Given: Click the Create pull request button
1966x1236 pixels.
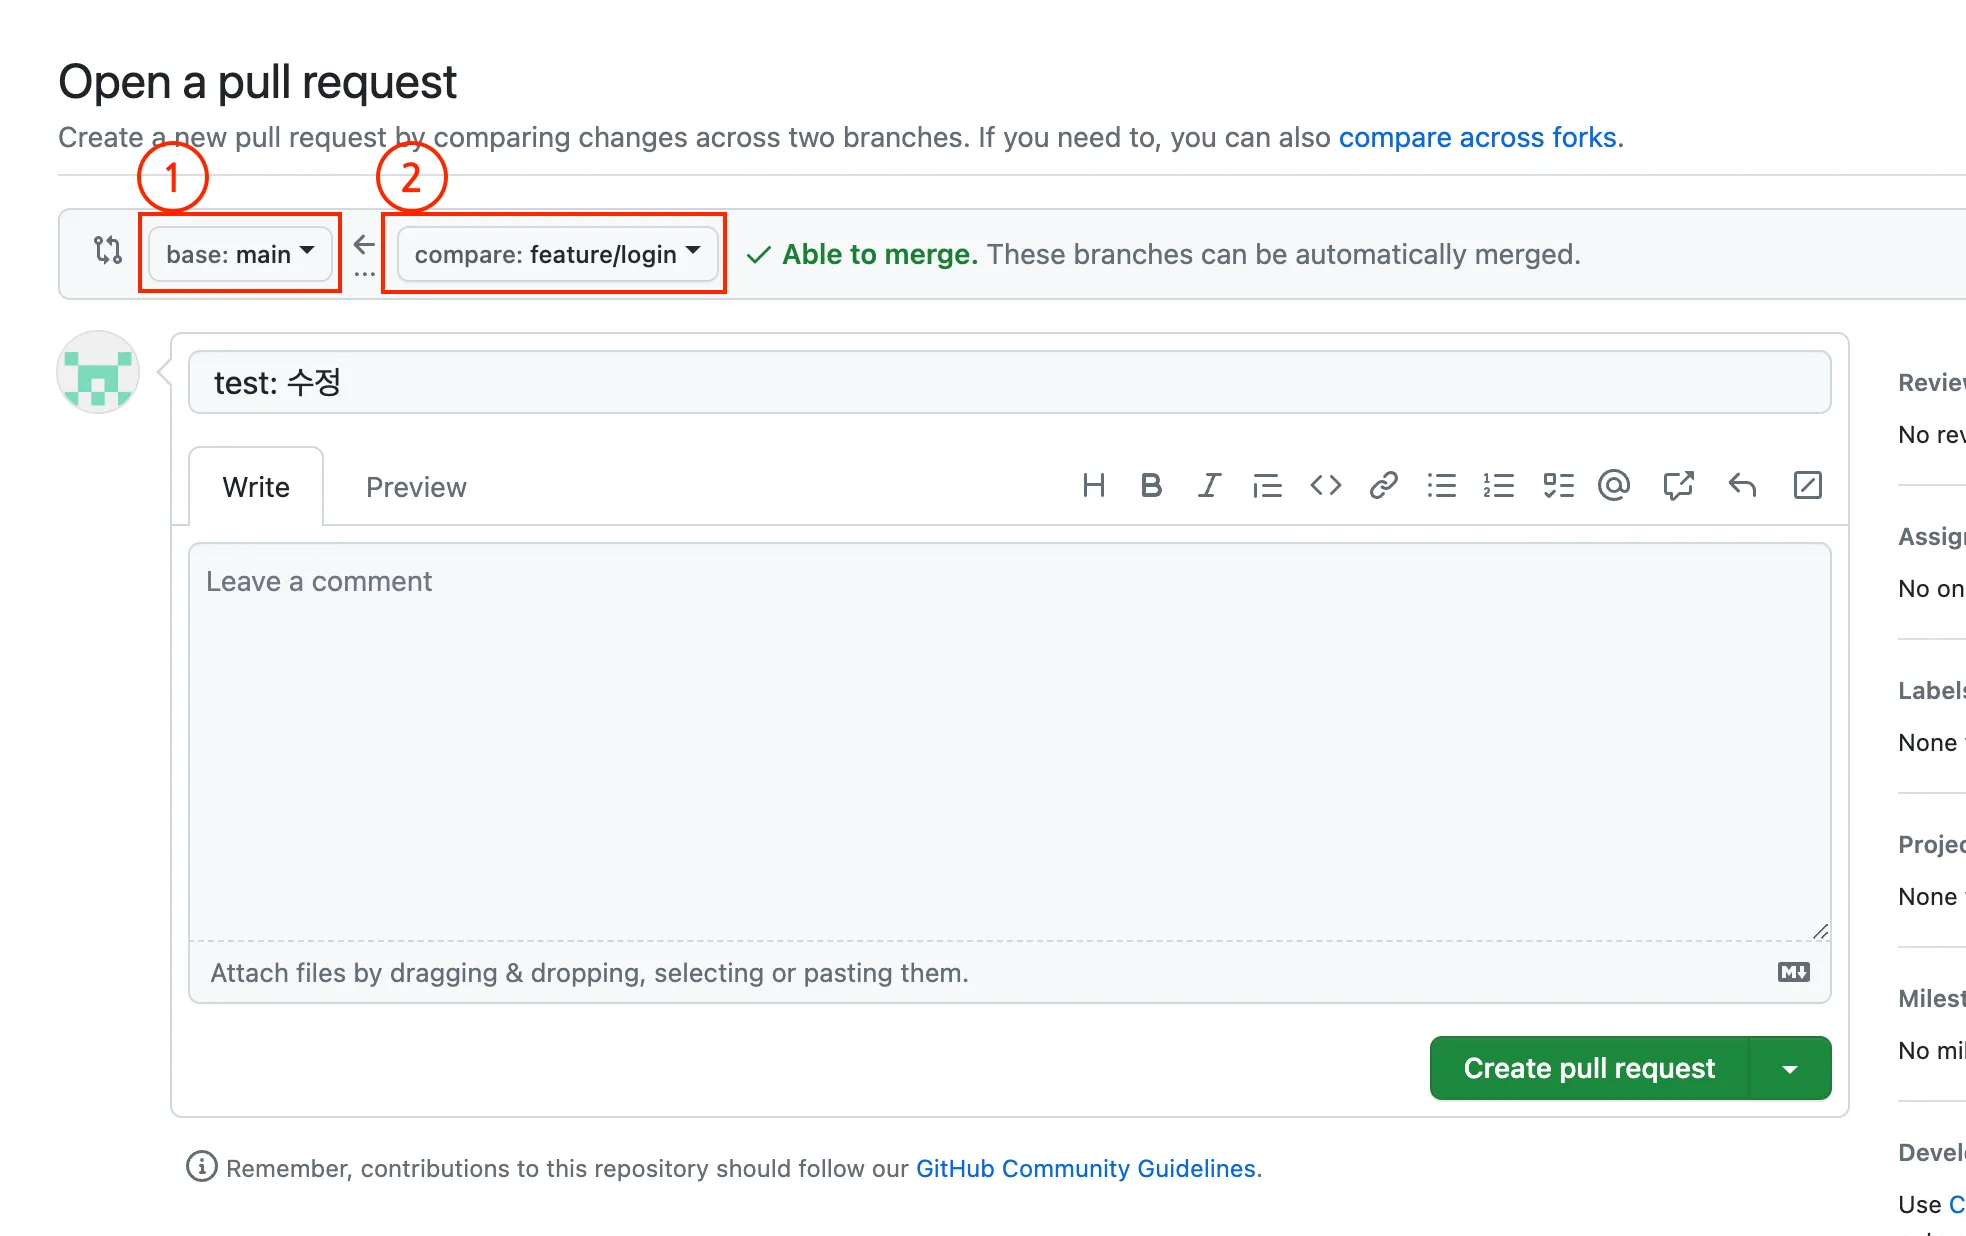Looking at the screenshot, I should click(1589, 1068).
